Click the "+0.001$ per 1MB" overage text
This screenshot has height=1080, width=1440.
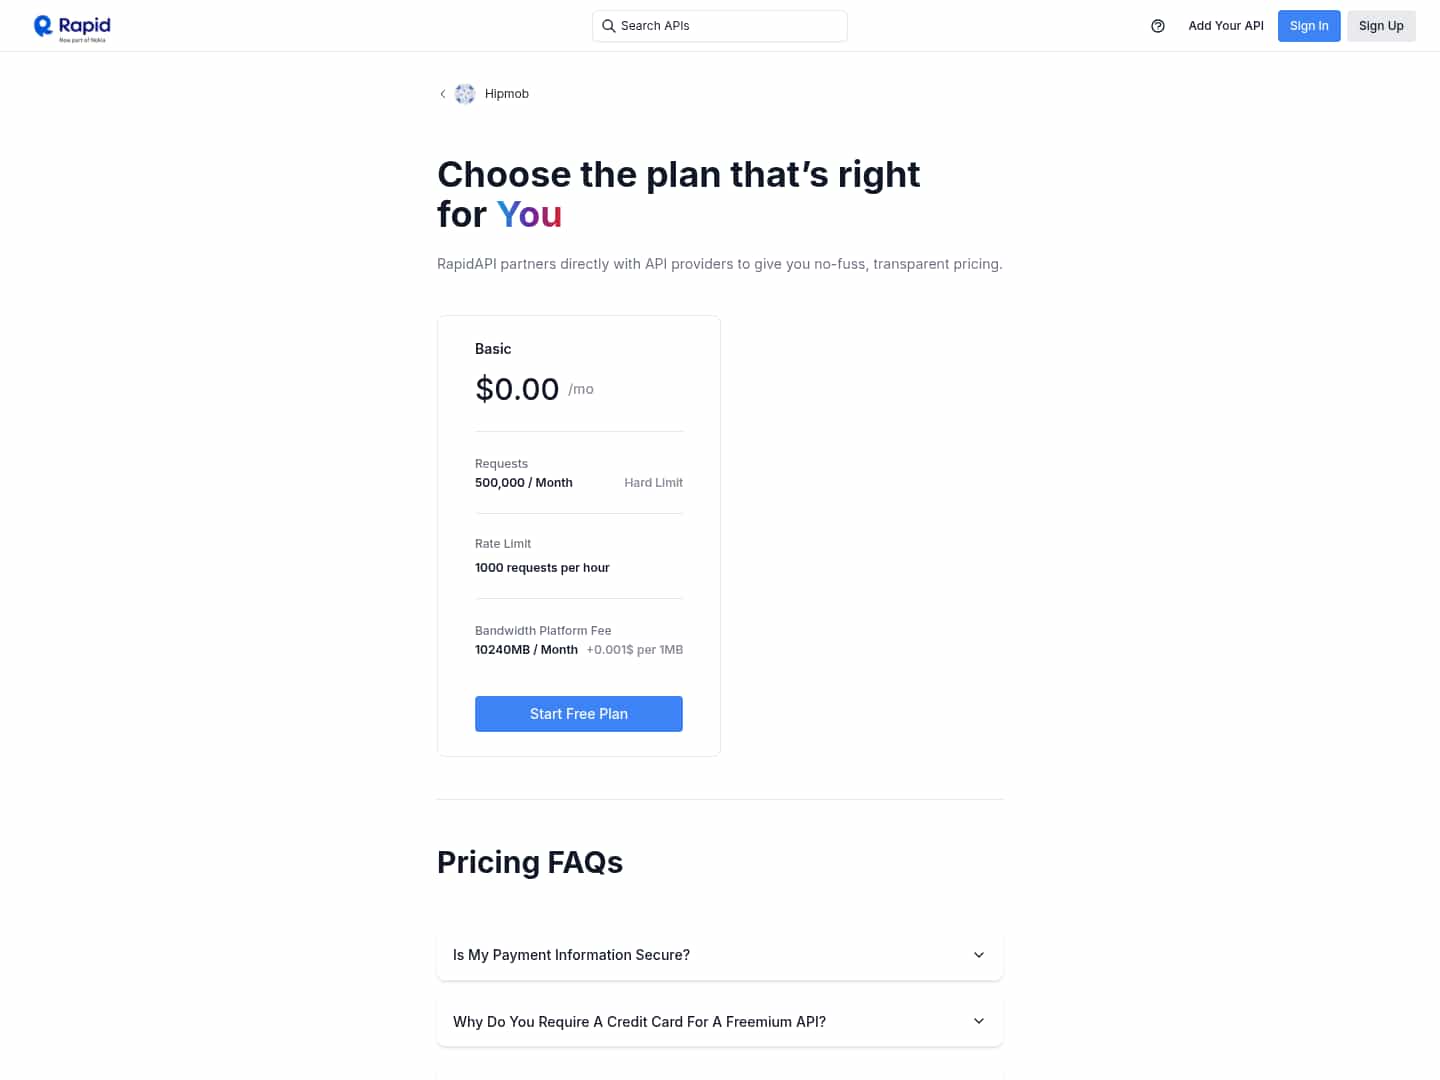(634, 650)
